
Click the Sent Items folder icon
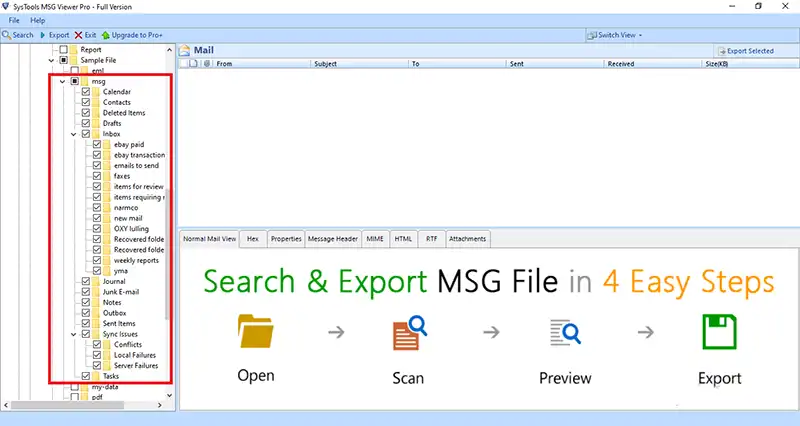click(96, 323)
